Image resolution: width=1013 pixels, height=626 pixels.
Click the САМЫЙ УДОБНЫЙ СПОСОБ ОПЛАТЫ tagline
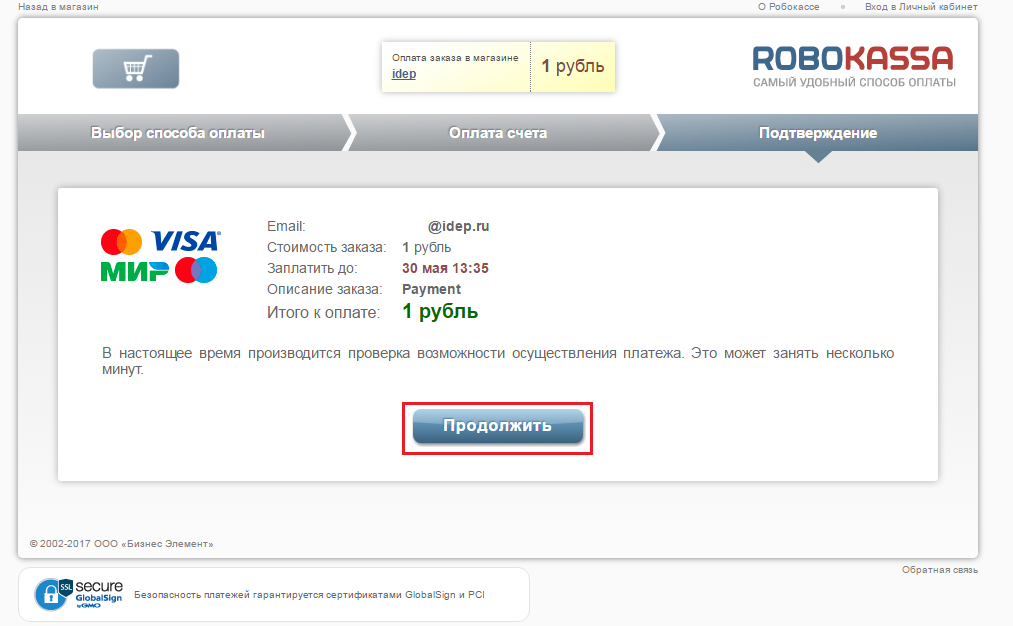(x=854, y=83)
